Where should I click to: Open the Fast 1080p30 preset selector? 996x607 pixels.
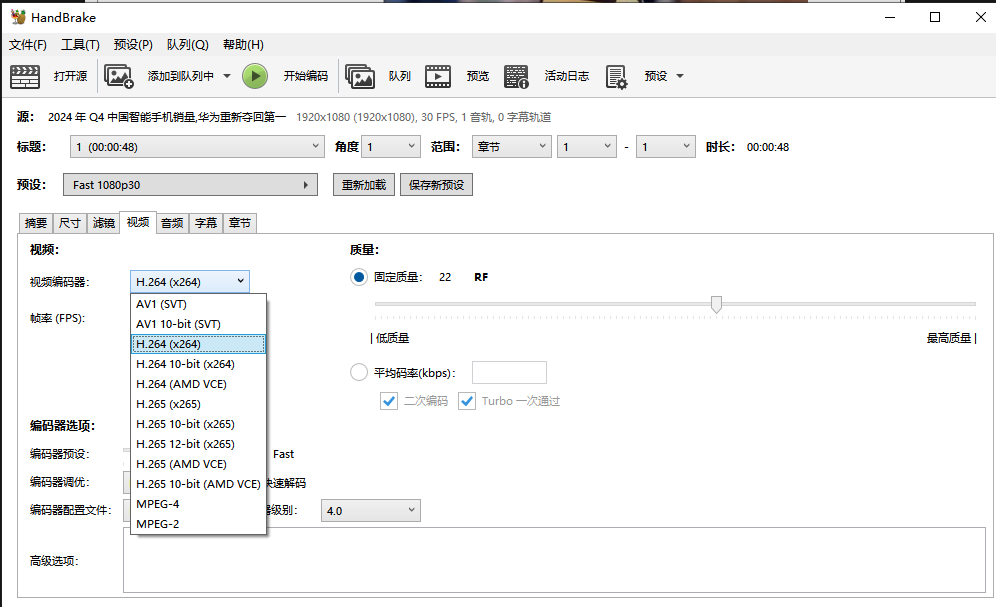point(191,185)
